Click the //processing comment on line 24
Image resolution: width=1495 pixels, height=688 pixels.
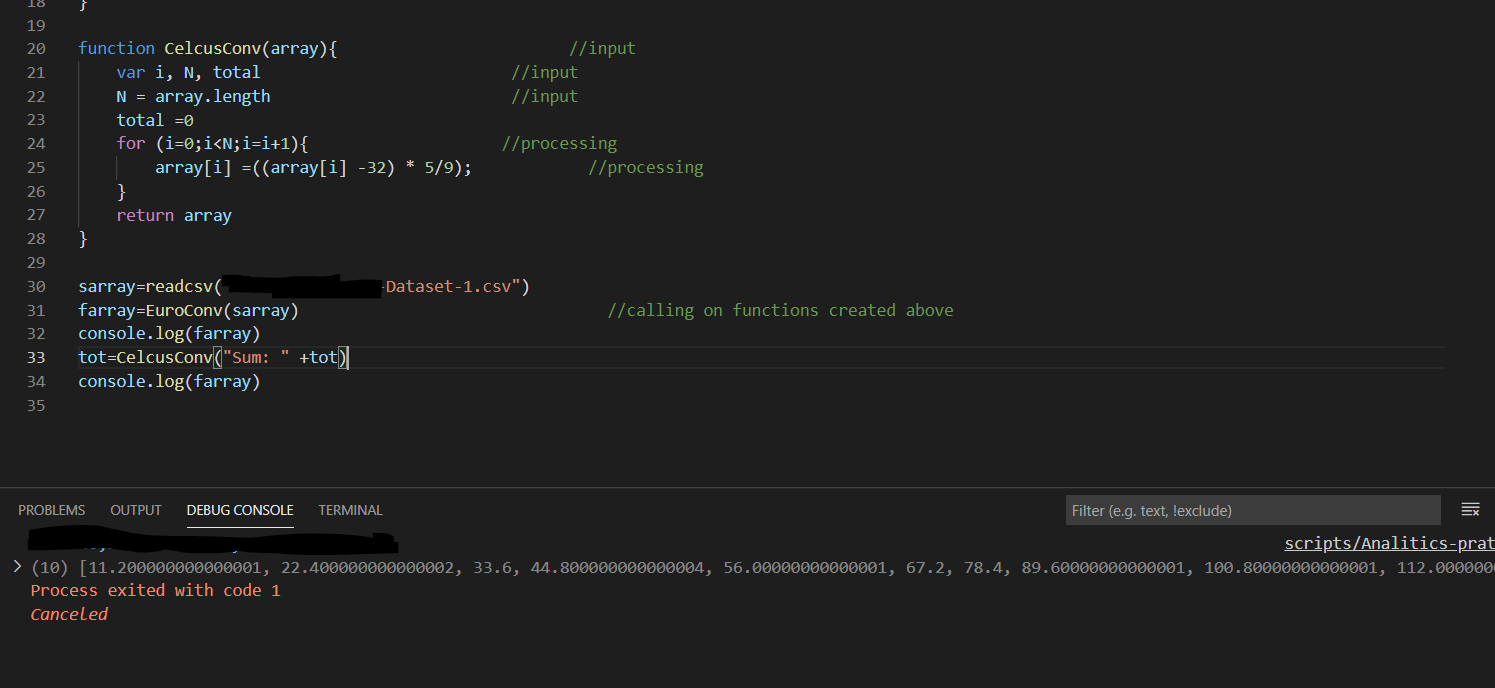pos(558,143)
